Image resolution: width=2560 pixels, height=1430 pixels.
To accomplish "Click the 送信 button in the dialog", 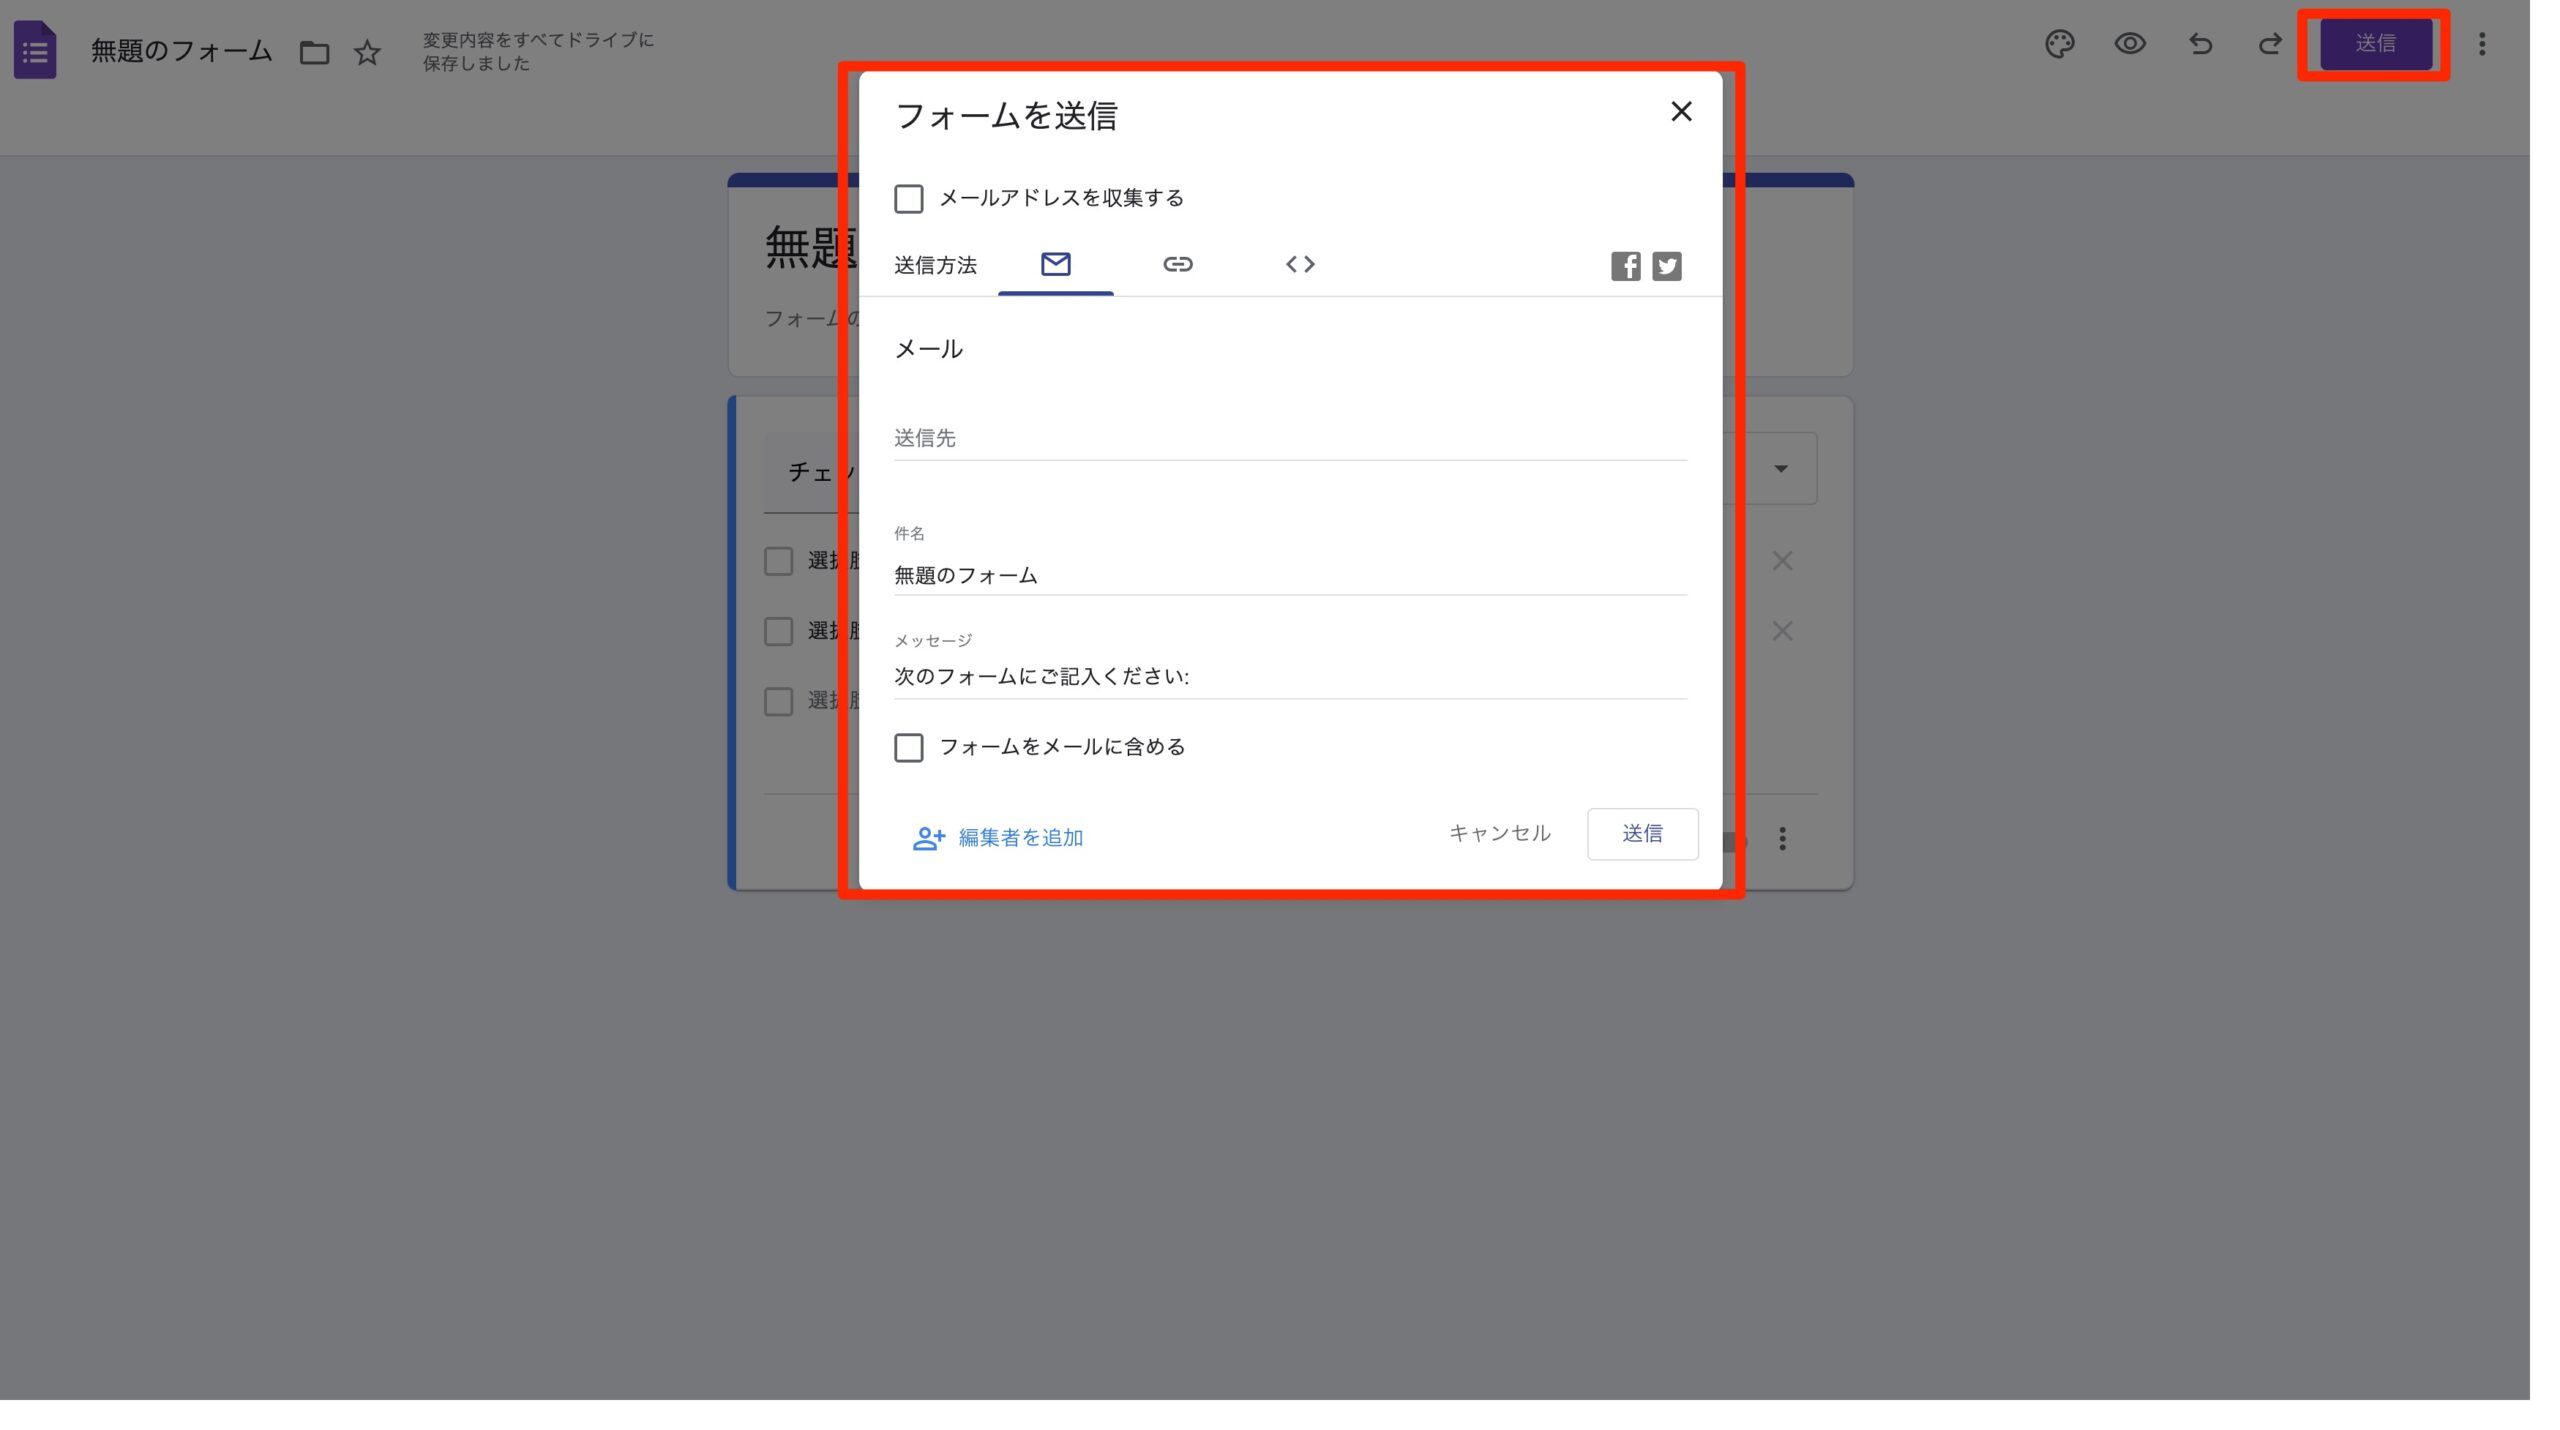I will click(1642, 833).
